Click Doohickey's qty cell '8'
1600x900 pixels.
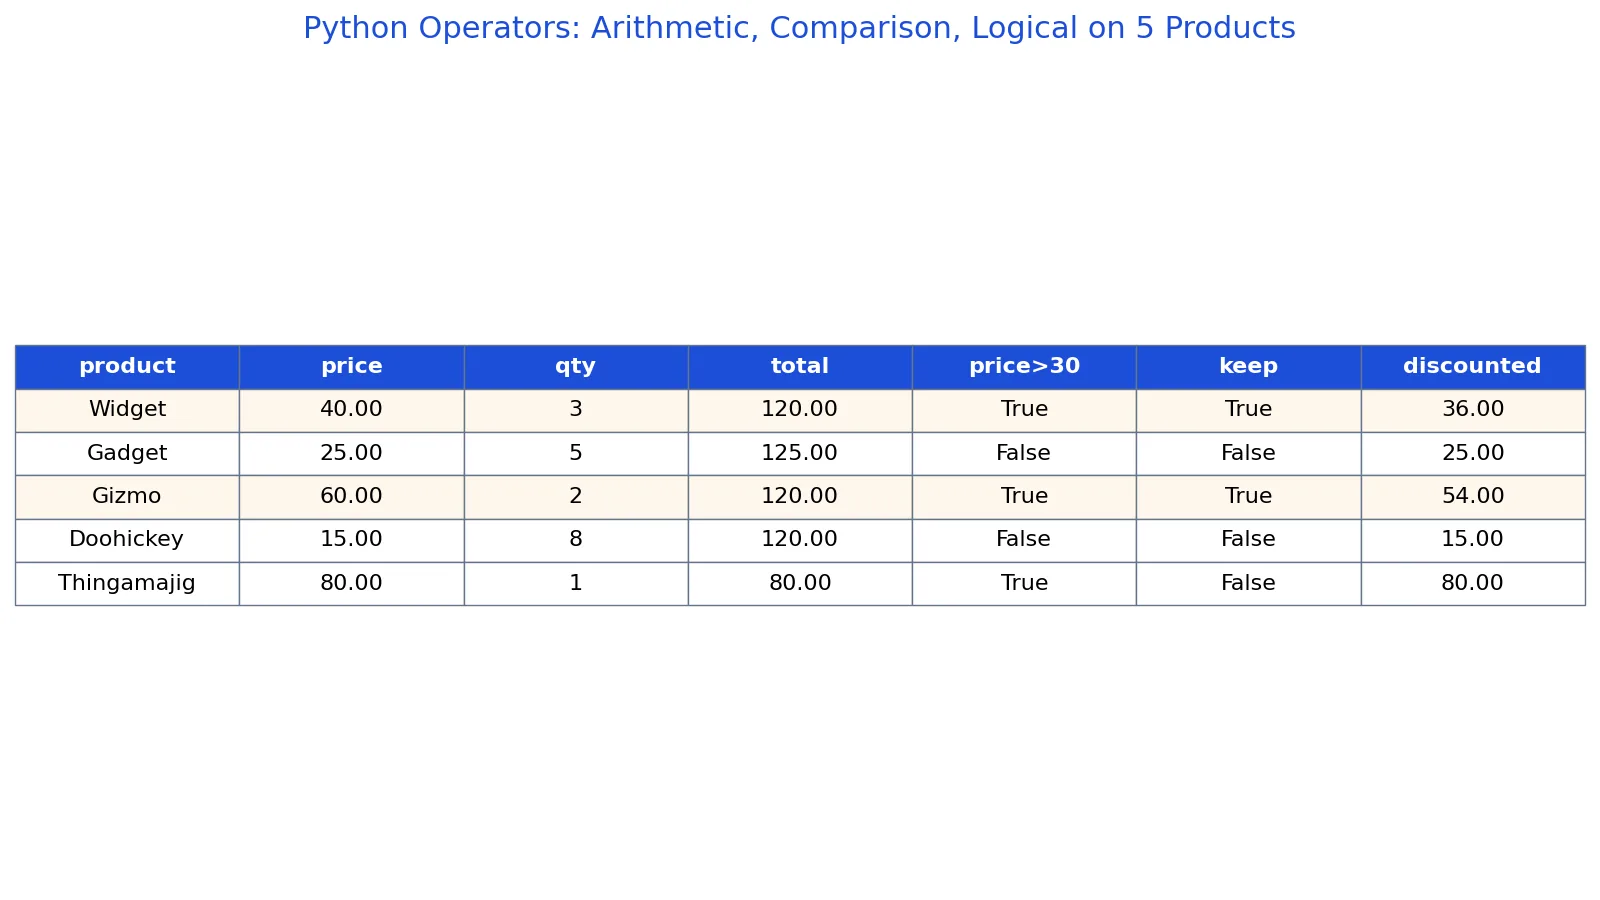pos(576,540)
